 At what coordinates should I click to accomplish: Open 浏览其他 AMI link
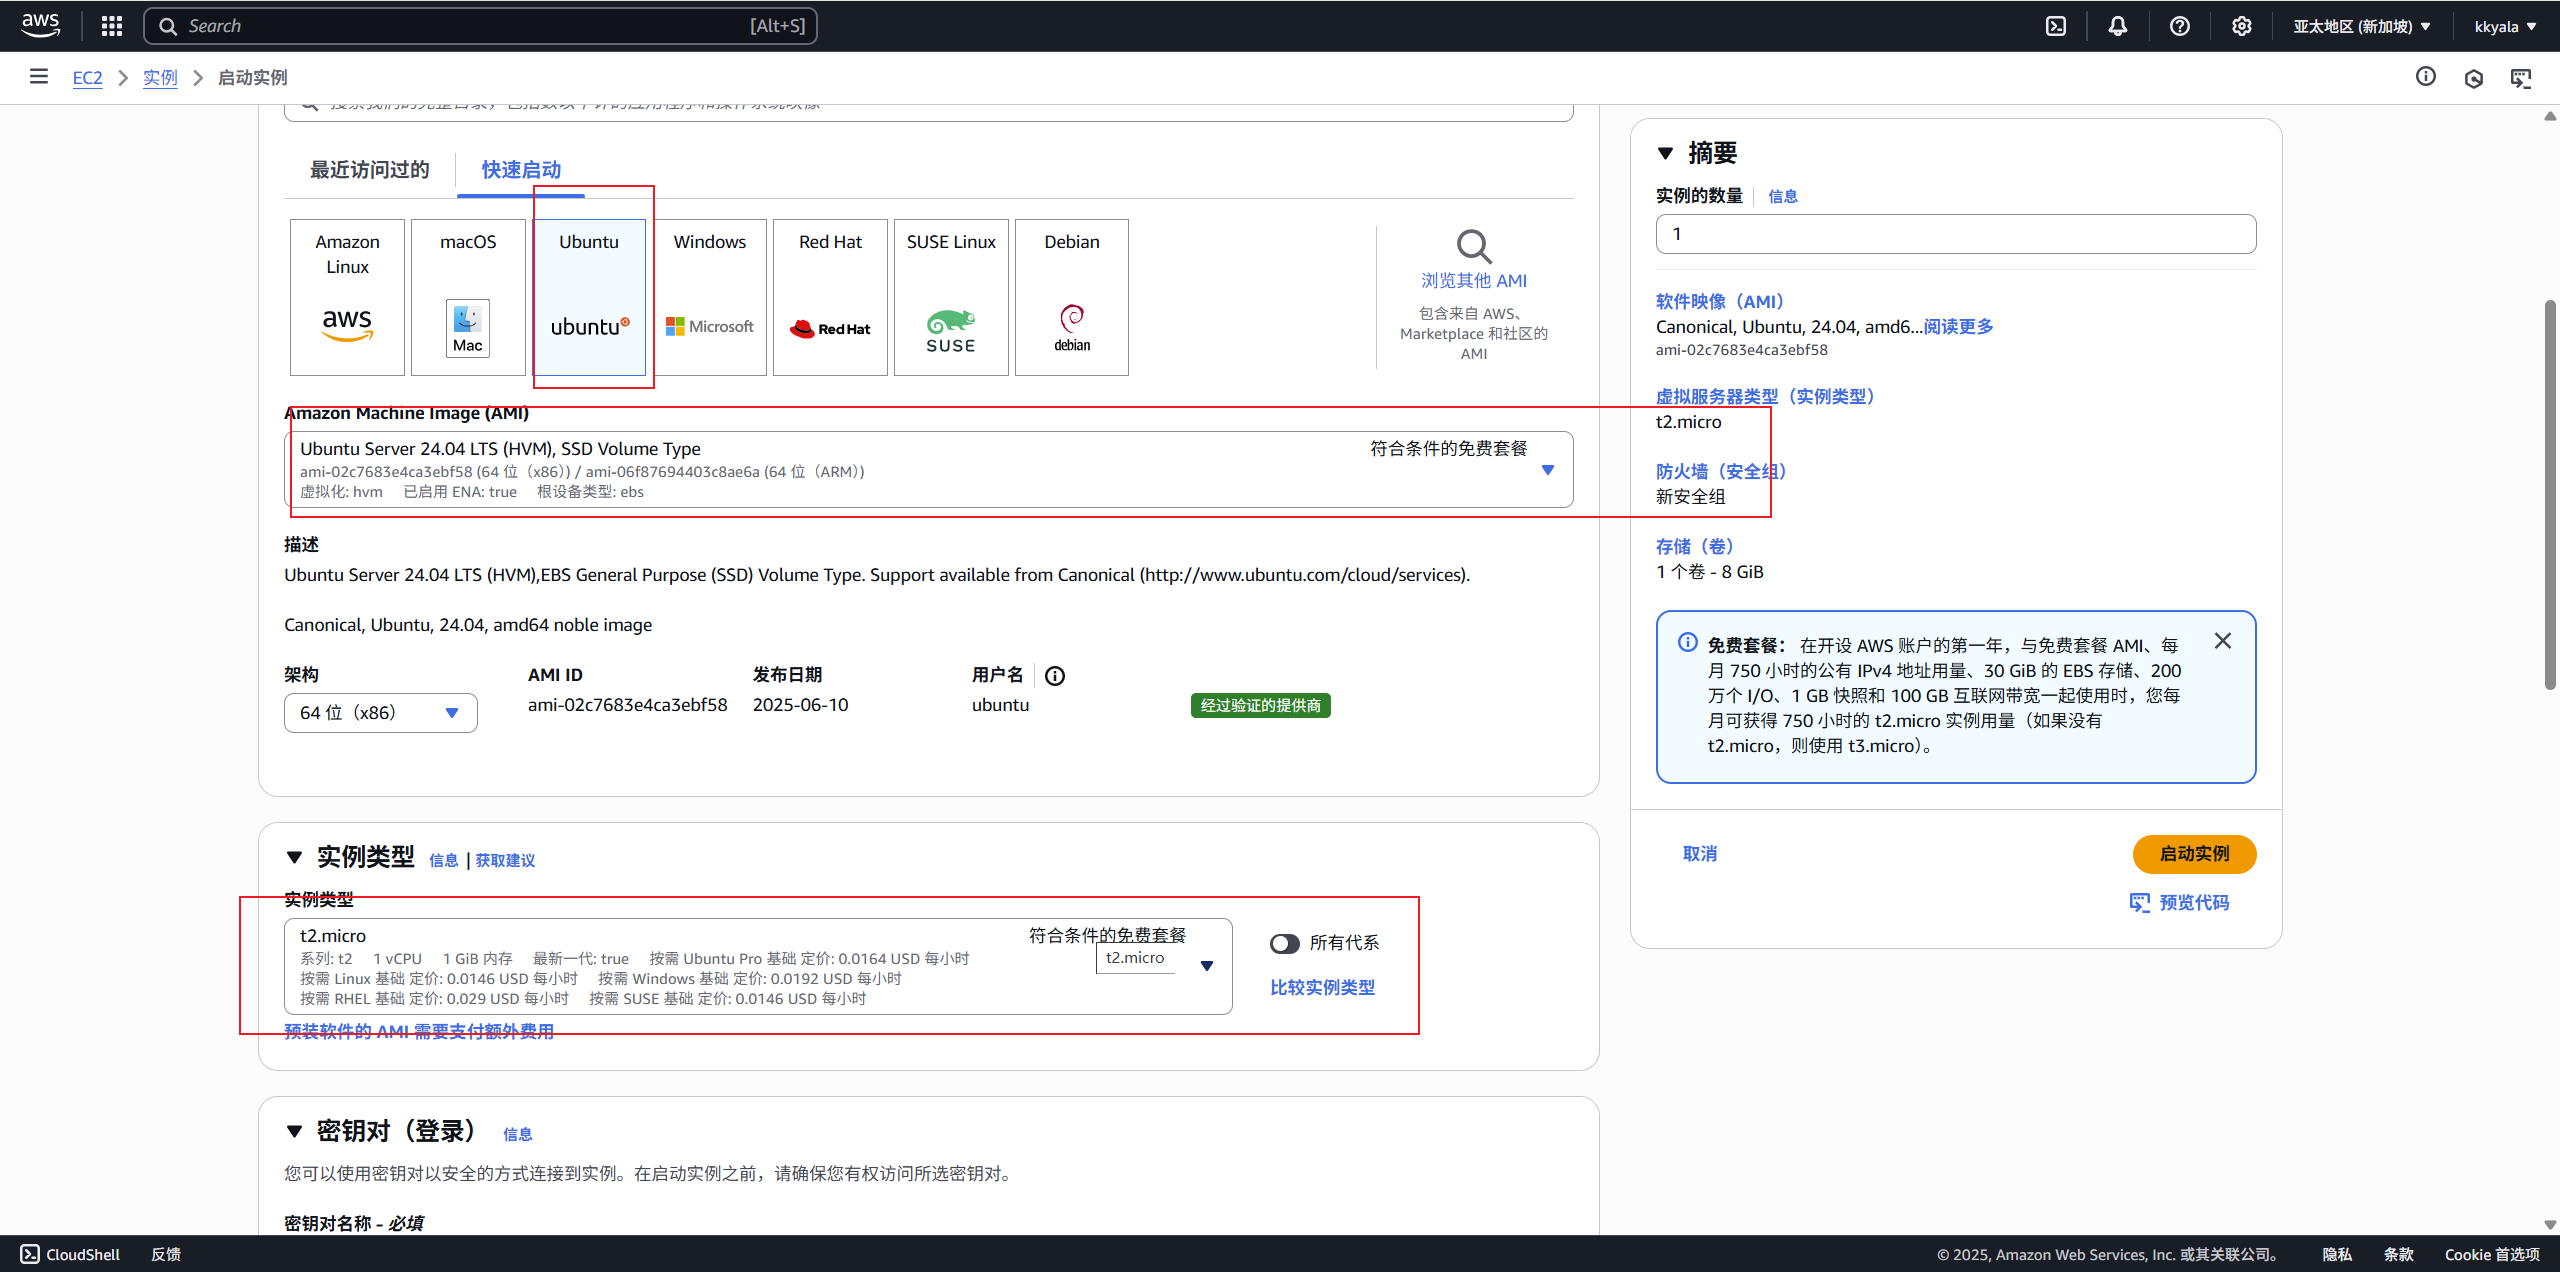tap(1474, 281)
